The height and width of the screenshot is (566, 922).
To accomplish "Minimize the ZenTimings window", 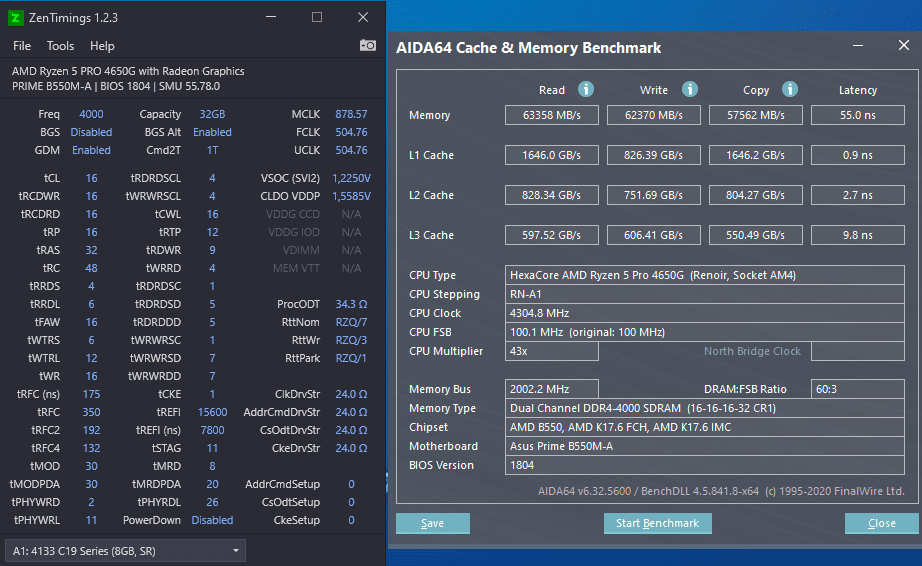I will [x=271, y=17].
